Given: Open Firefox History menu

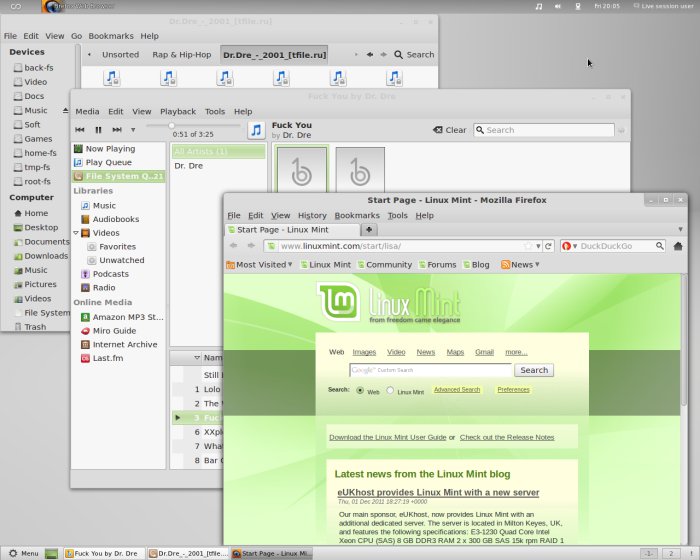Looking at the screenshot, I should coord(312,216).
